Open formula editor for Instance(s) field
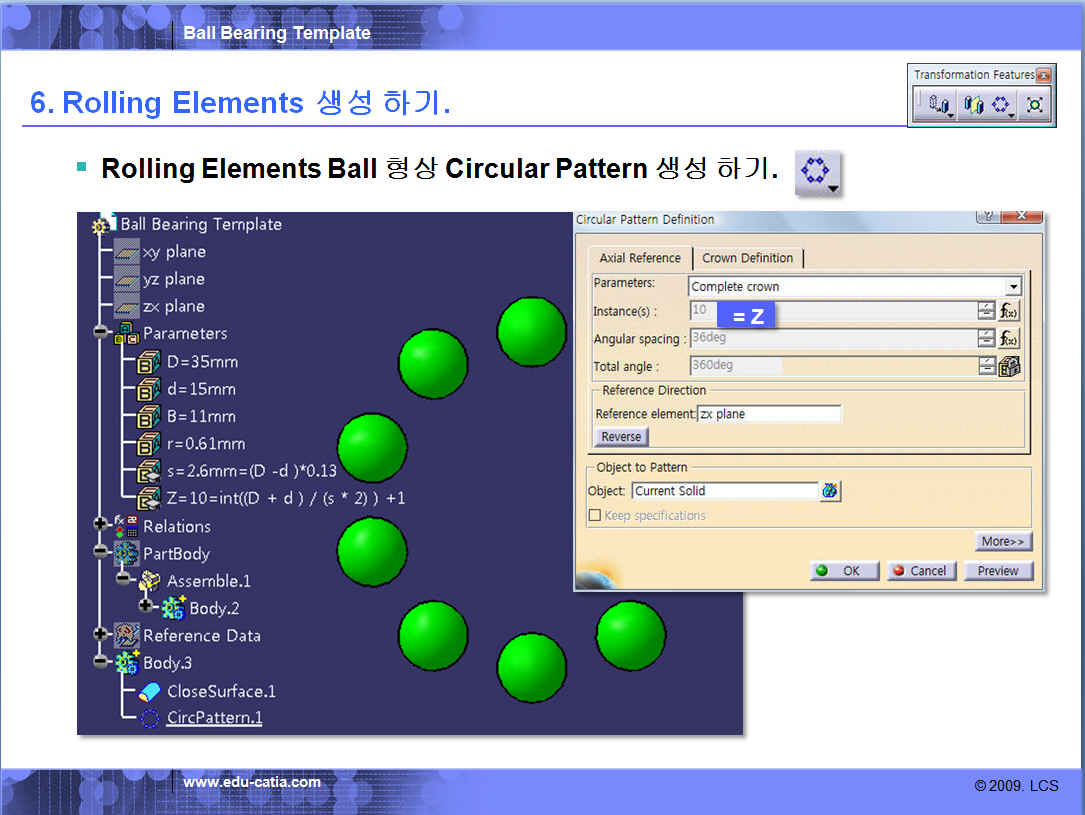 point(1009,311)
